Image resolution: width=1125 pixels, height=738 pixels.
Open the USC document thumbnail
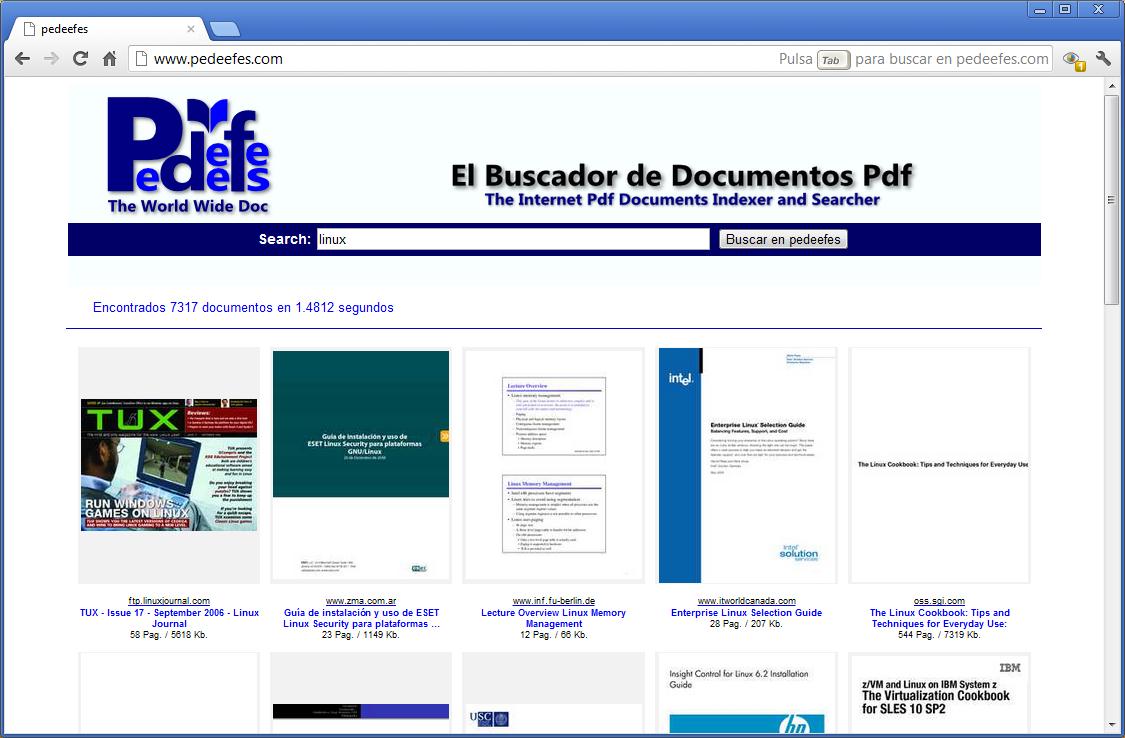pyautogui.click(x=553, y=693)
